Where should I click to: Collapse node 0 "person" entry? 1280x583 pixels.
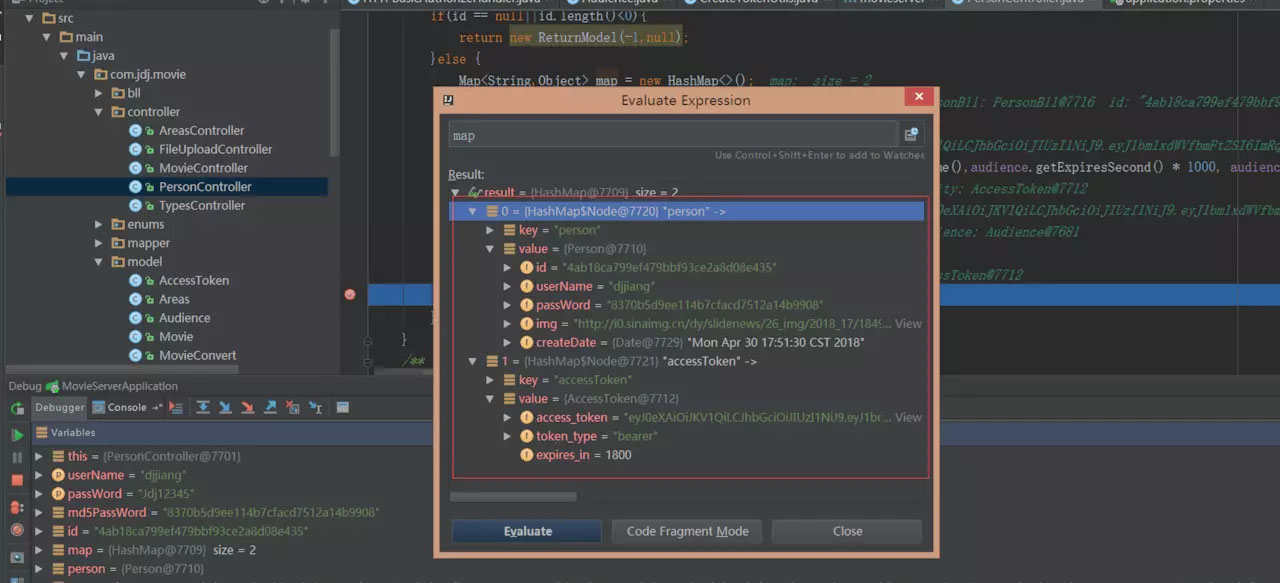click(473, 212)
